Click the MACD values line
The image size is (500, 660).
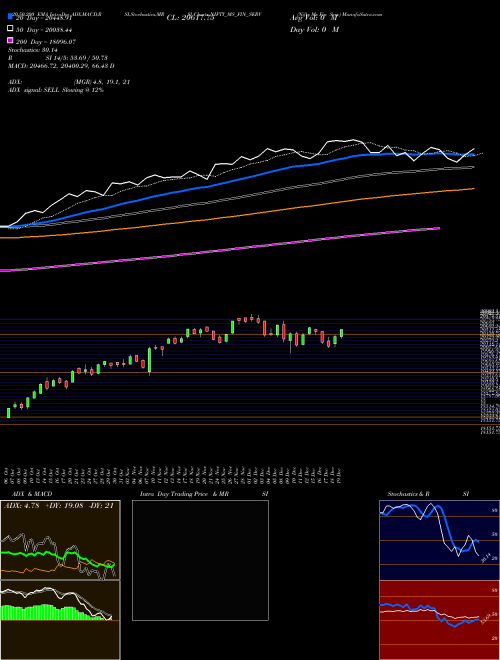[x=61, y=66]
